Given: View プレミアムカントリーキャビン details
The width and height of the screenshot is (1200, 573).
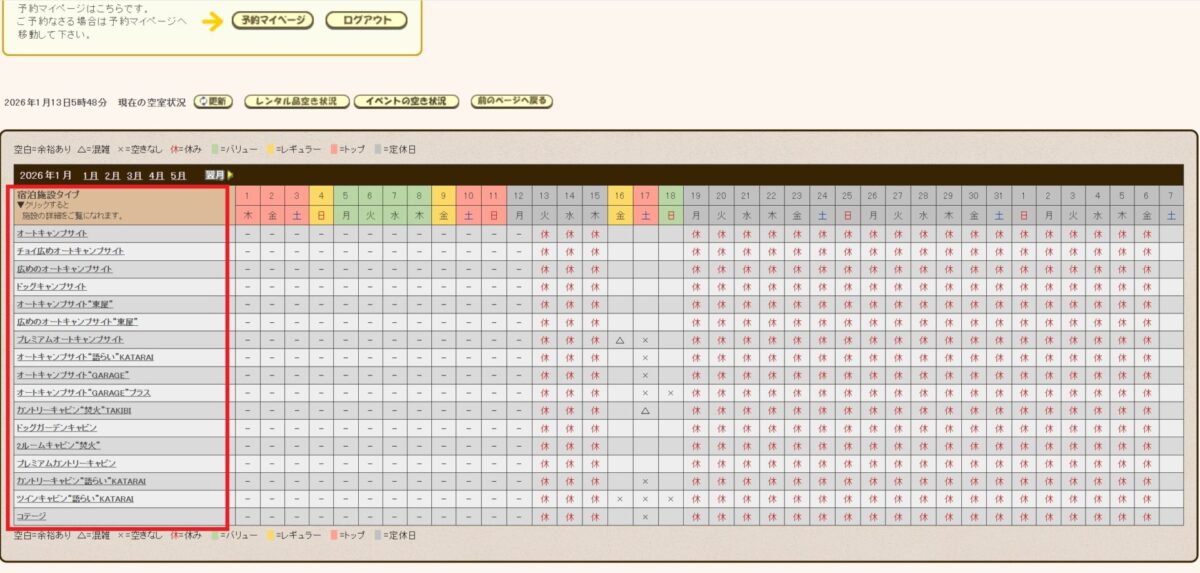Looking at the screenshot, I should pos(66,463).
